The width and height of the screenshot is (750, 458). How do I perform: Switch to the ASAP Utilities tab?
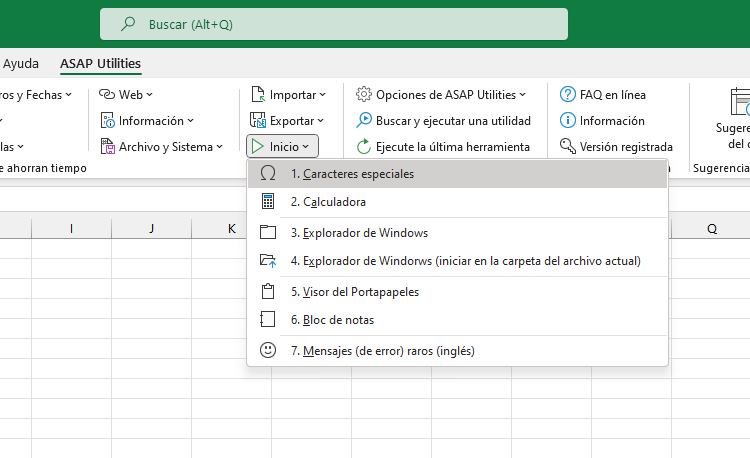coord(100,64)
